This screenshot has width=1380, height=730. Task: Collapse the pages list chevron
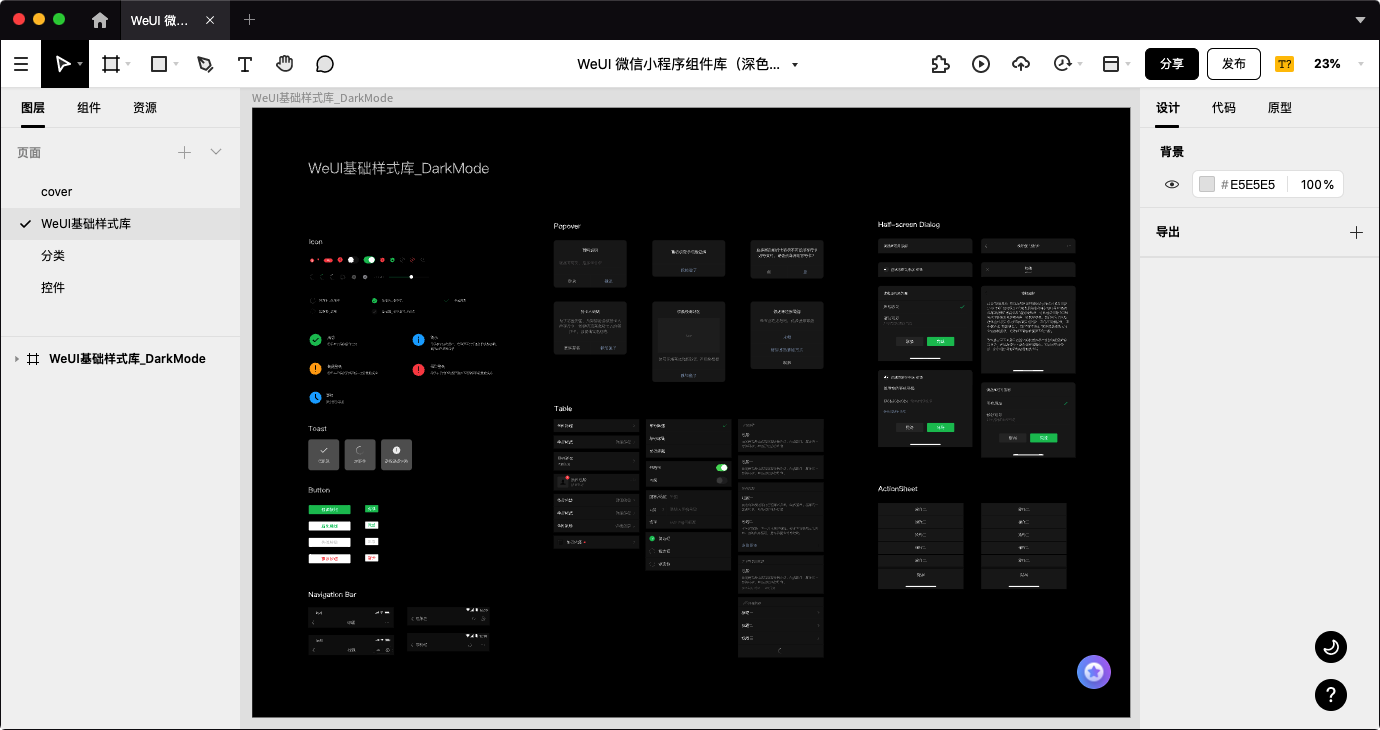coord(216,152)
